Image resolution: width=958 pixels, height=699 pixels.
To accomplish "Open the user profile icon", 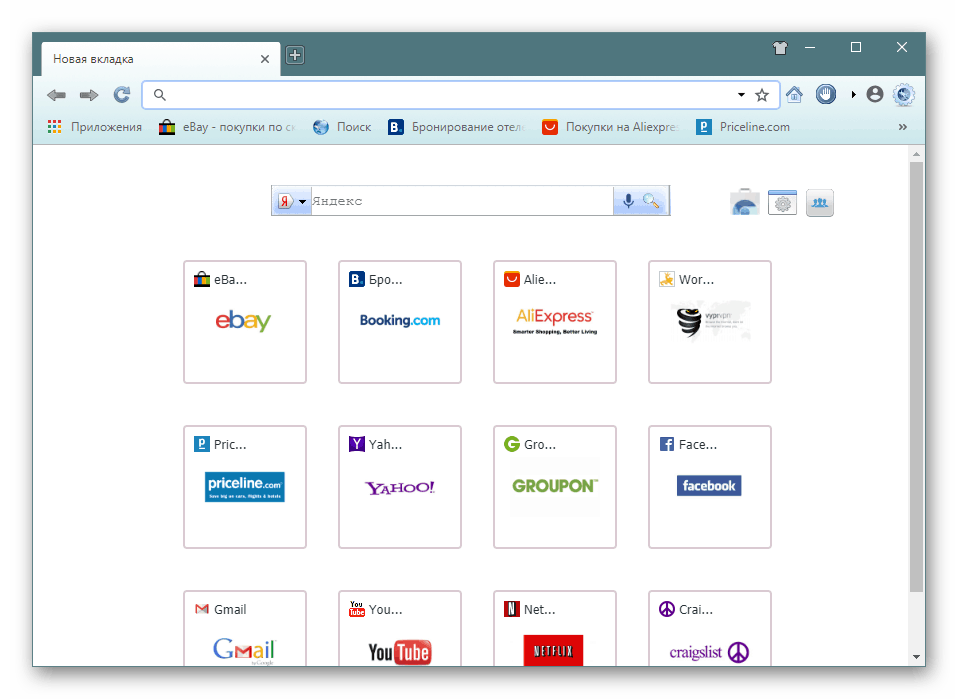I will [x=875, y=94].
